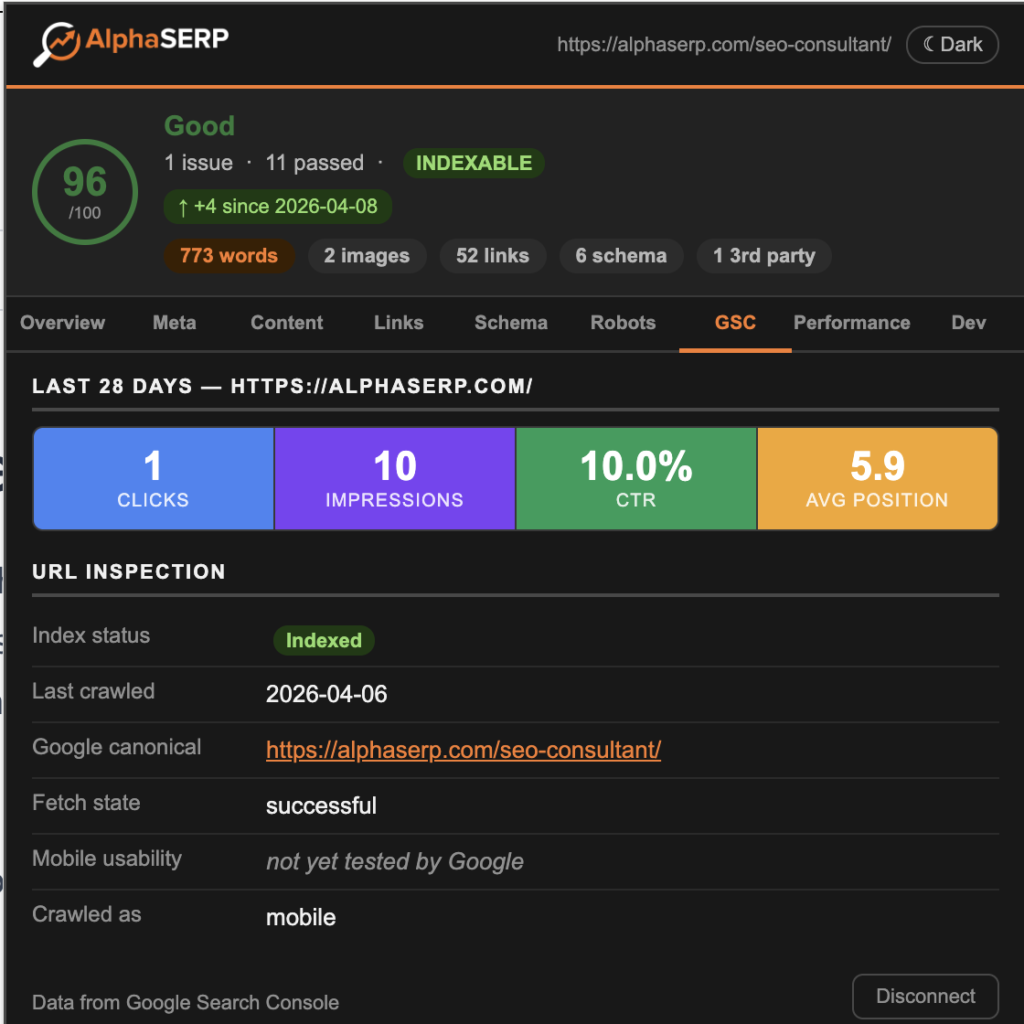Screen dimensions: 1024x1024
Task: Click the Mobile usability label
Action: pos(107,859)
